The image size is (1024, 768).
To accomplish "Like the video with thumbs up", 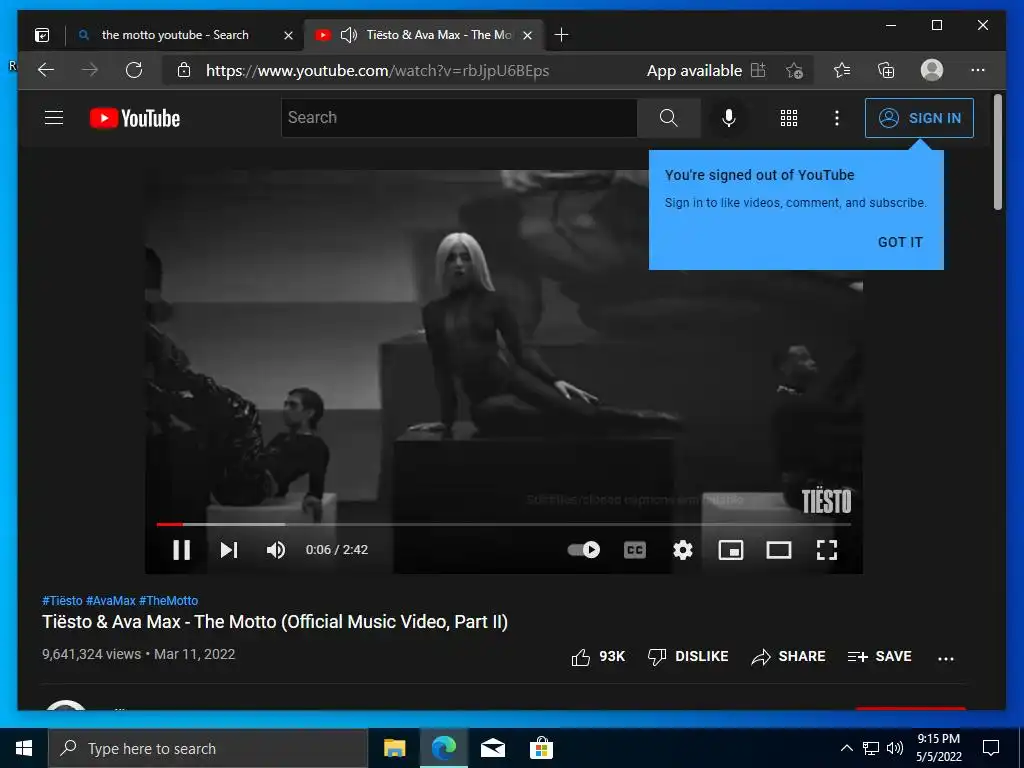I will pyautogui.click(x=598, y=656).
